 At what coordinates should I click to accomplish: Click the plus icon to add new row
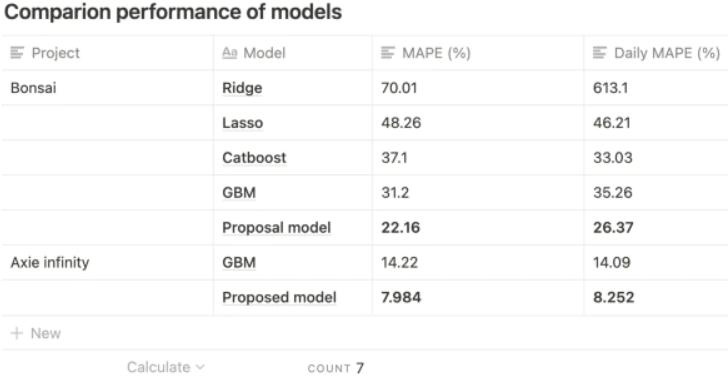17,333
